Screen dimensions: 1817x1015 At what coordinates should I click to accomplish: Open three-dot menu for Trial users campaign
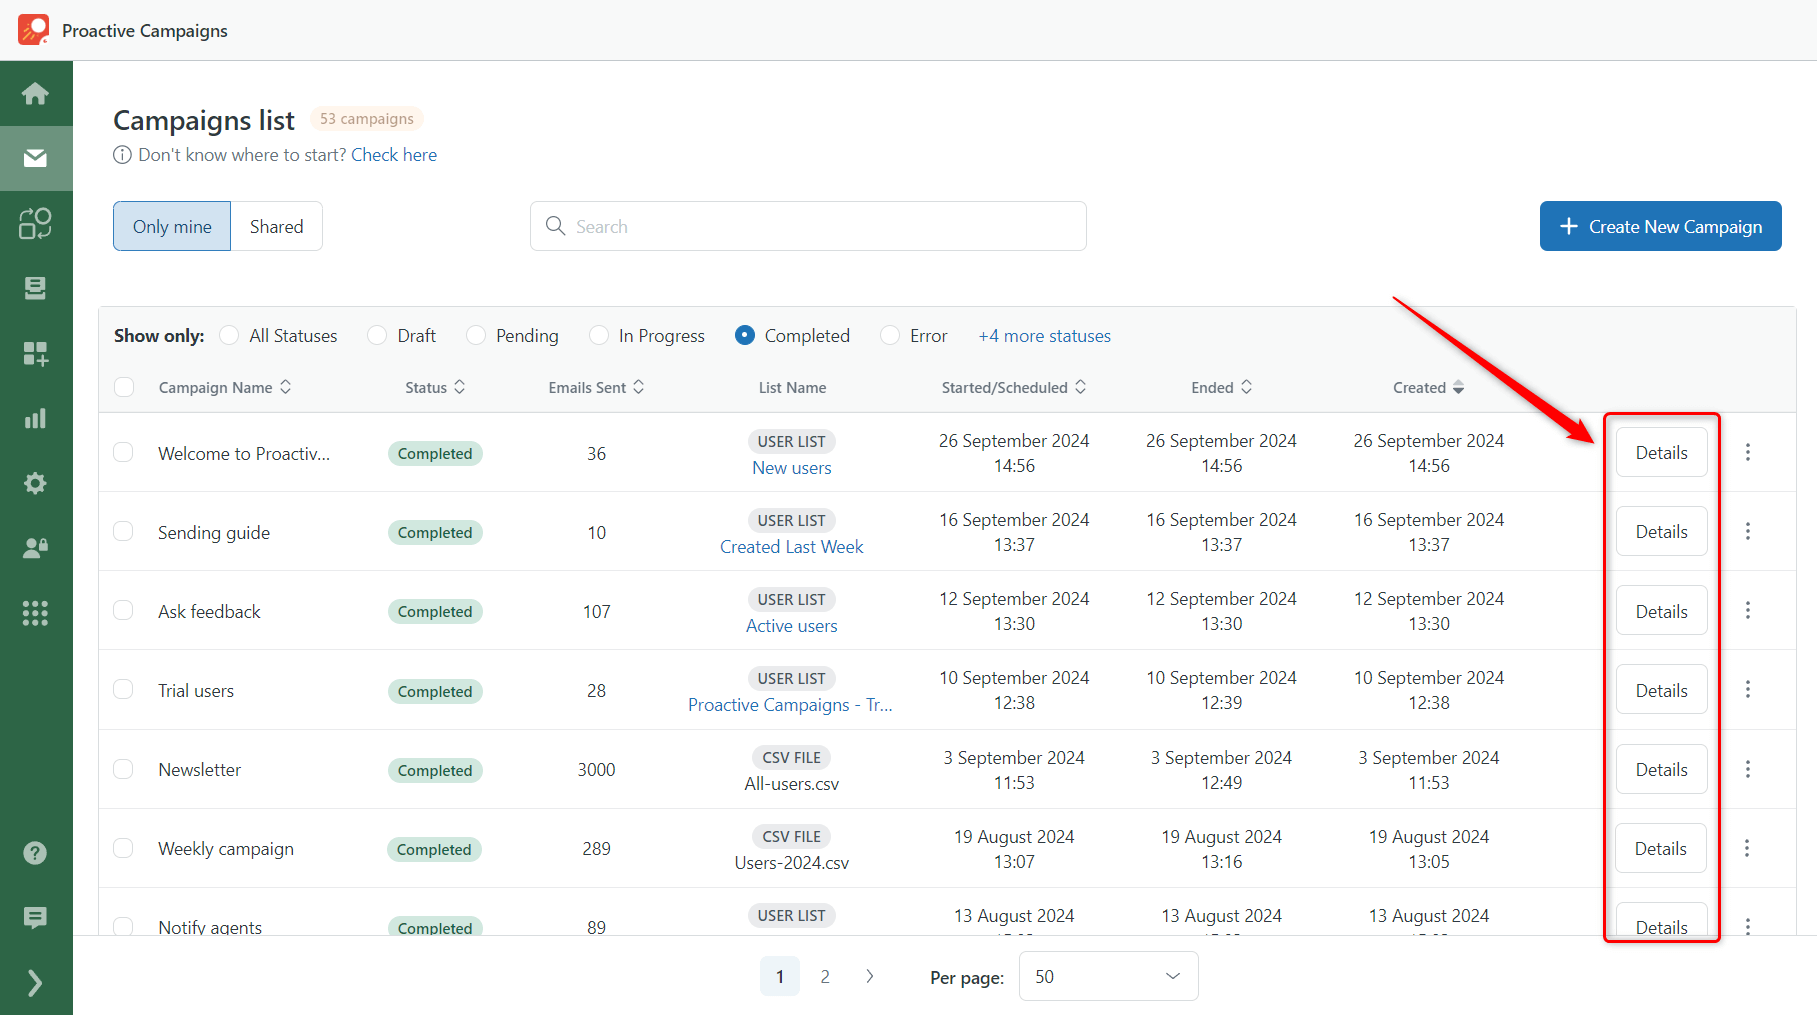click(1748, 689)
